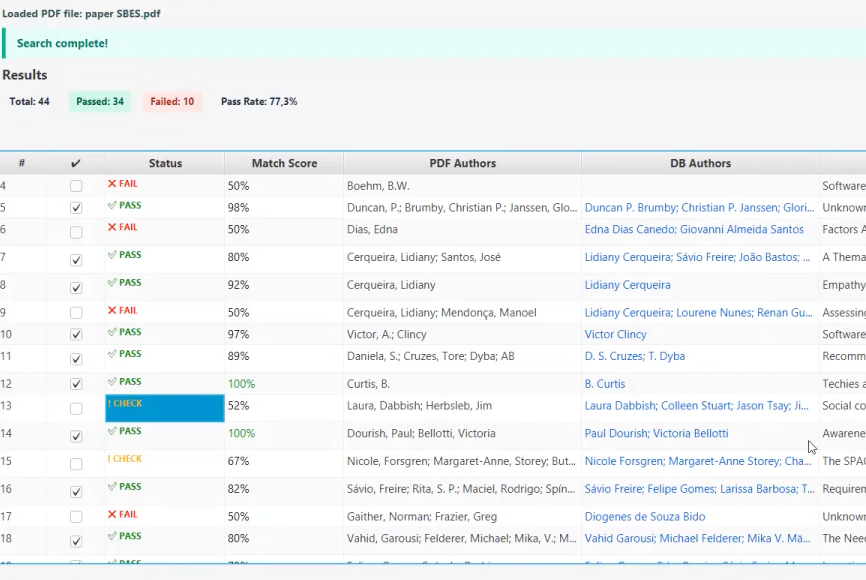Filter by the Passed: 34 badge
866x580 pixels.
(100, 101)
